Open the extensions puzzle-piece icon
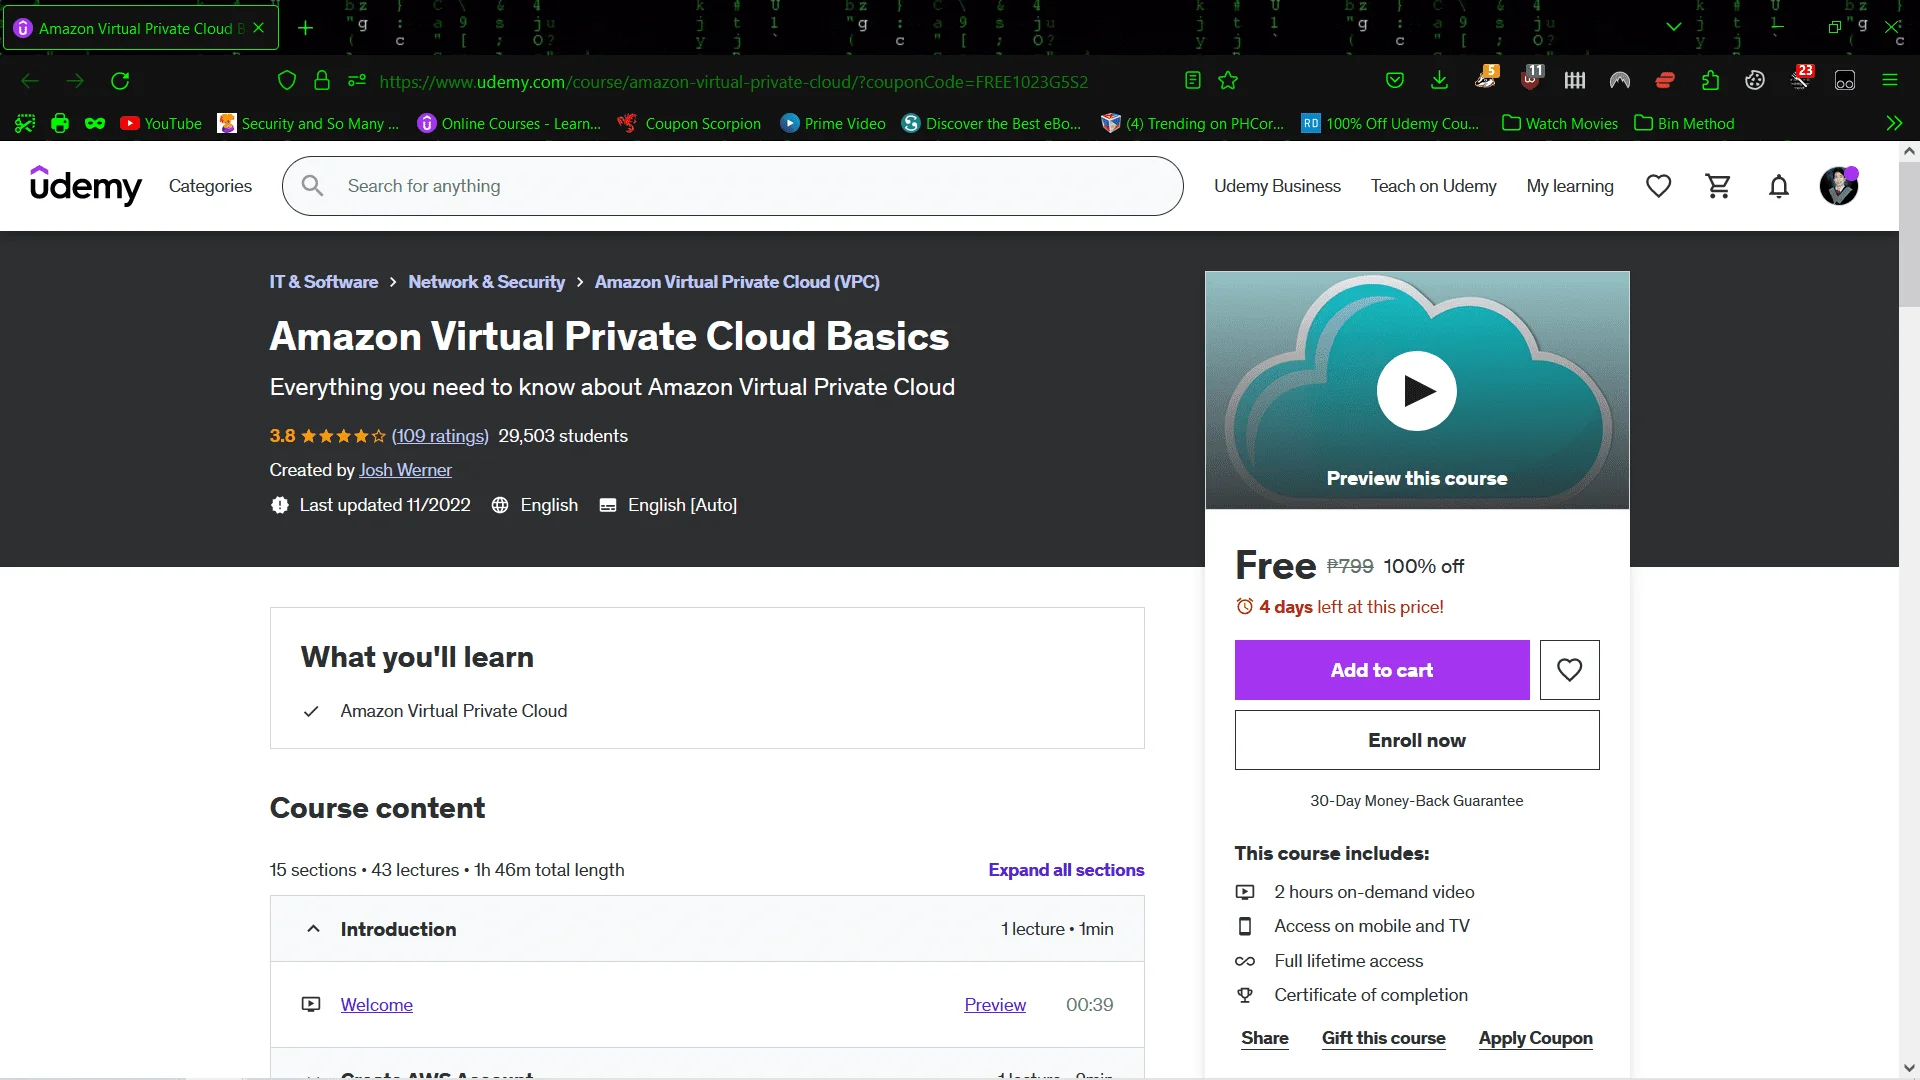The image size is (1920, 1080). pyautogui.click(x=1711, y=81)
